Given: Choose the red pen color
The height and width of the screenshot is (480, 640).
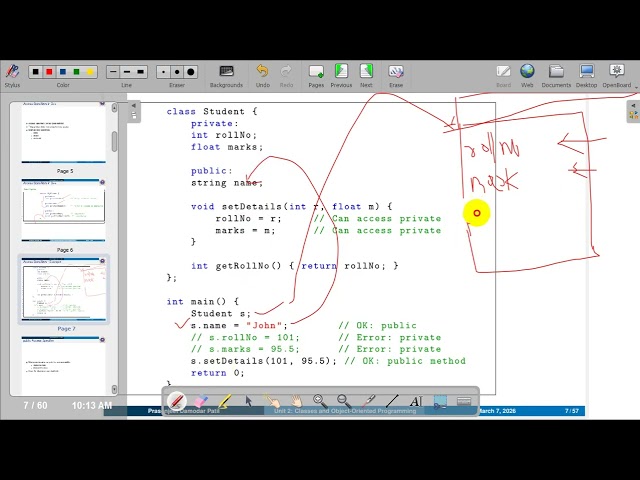Looking at the screenshot, I should (x=49, y=72).
